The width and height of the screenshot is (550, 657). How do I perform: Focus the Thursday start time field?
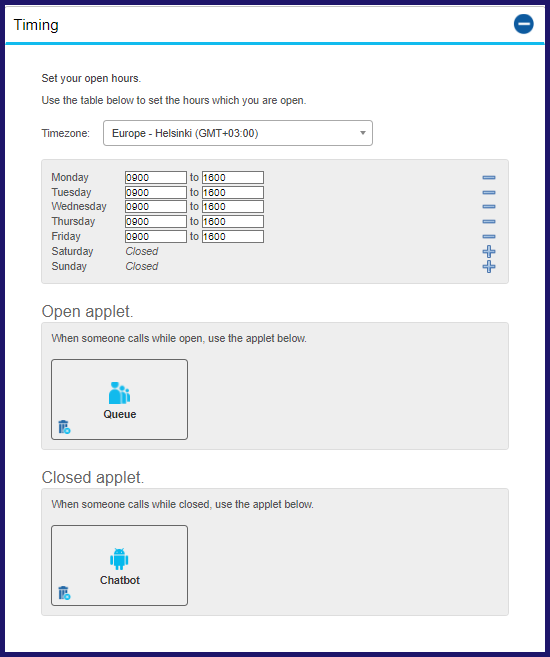156,222
